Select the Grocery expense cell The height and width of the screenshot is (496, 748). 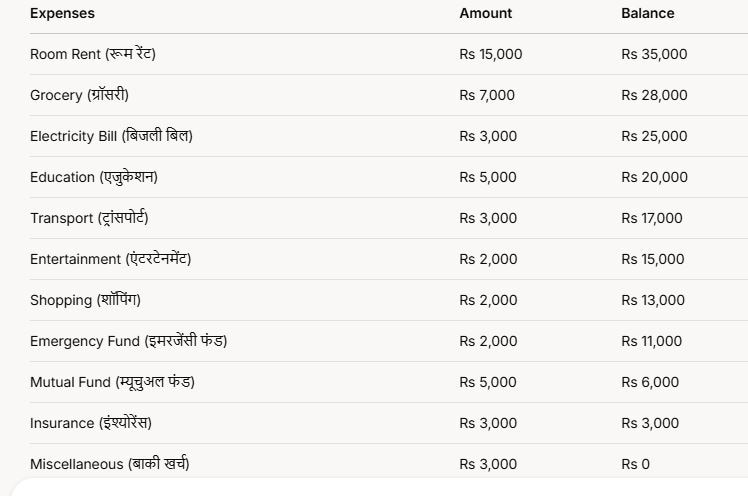[x=79, y=95]
